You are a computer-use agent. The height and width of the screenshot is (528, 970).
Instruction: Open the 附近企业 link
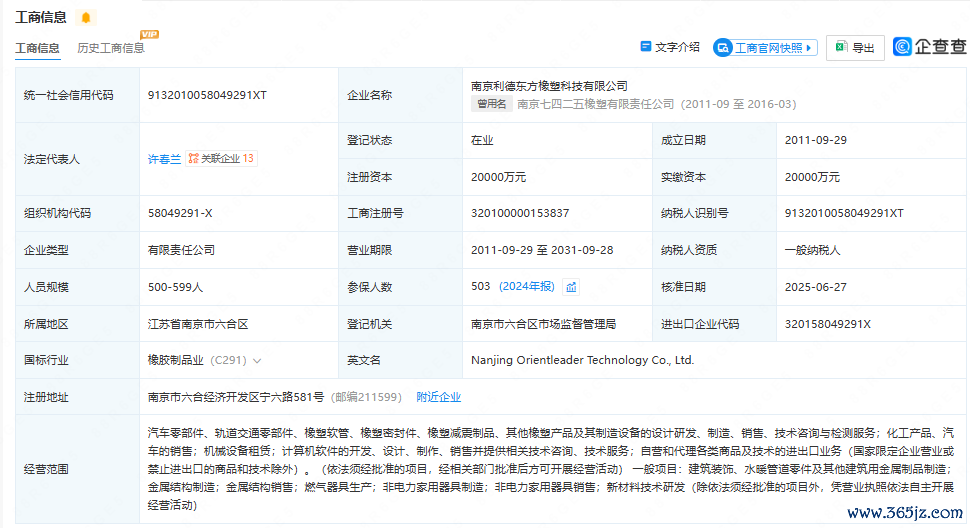[439, 397]
